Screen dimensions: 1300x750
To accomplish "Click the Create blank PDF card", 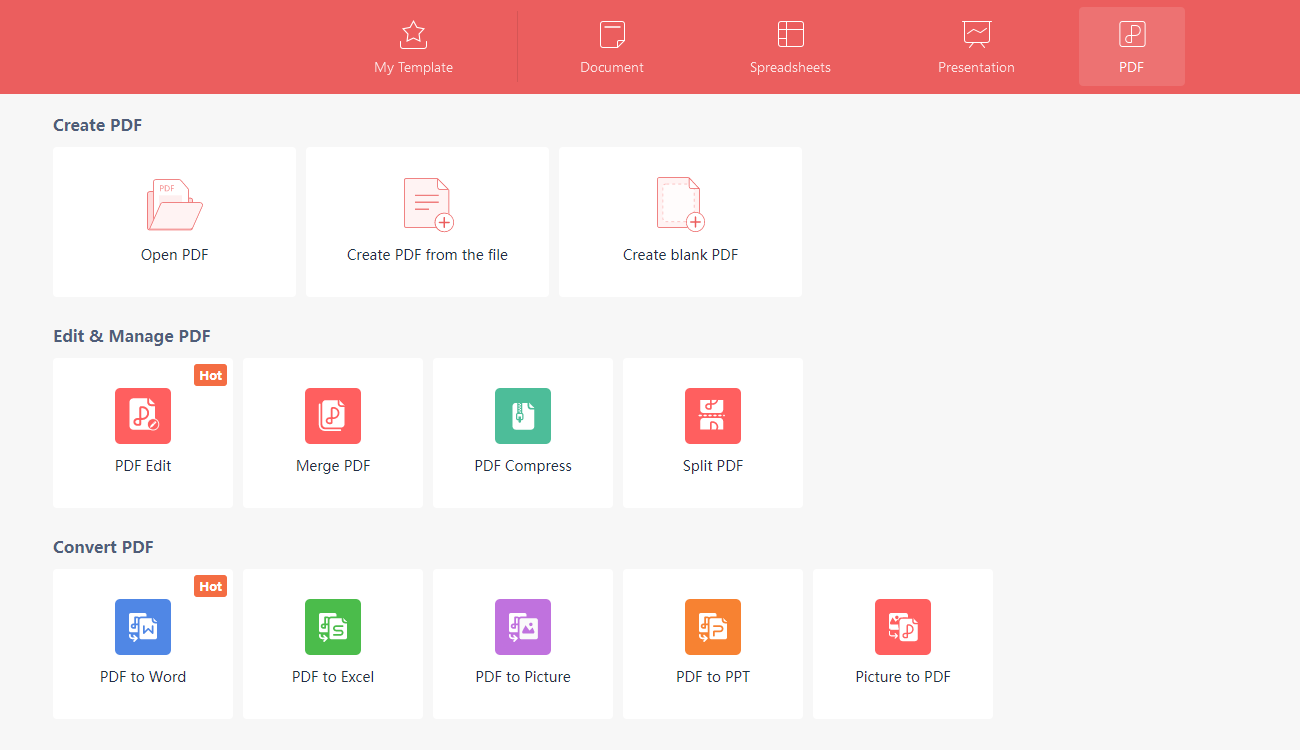I will 680,222.
